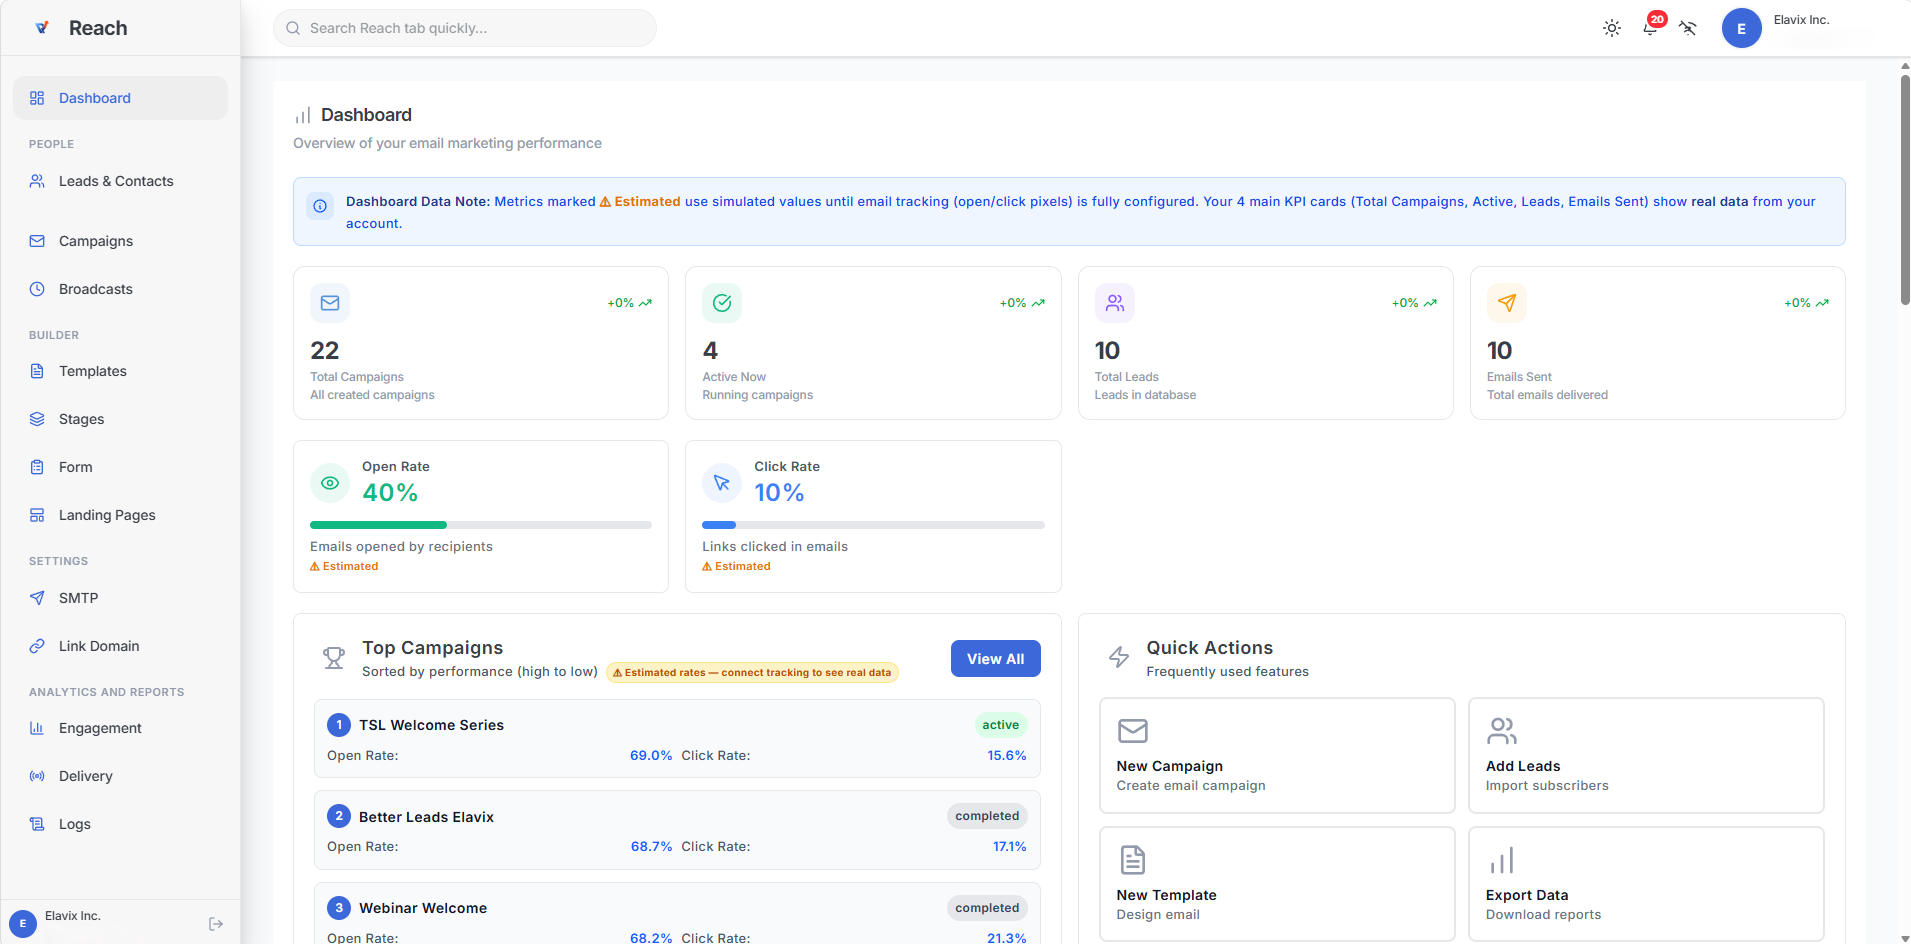Screen dimensions: 1911x944
Task: Open Dashboard in the sidebar
Action: tap(120, 98)
